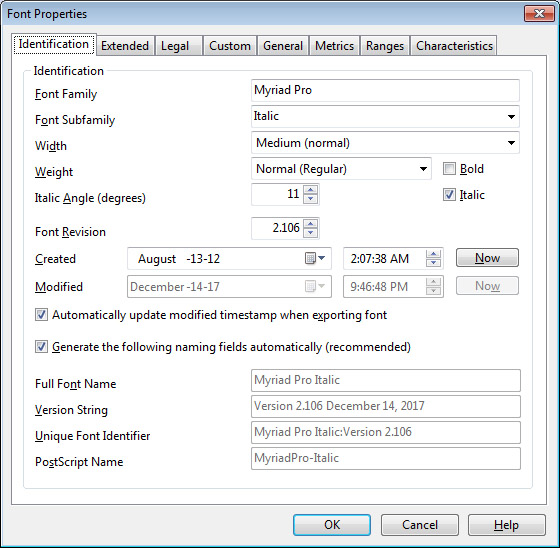Select the Identification tab
The image size is (560, 548).
(x=54, y=44)
